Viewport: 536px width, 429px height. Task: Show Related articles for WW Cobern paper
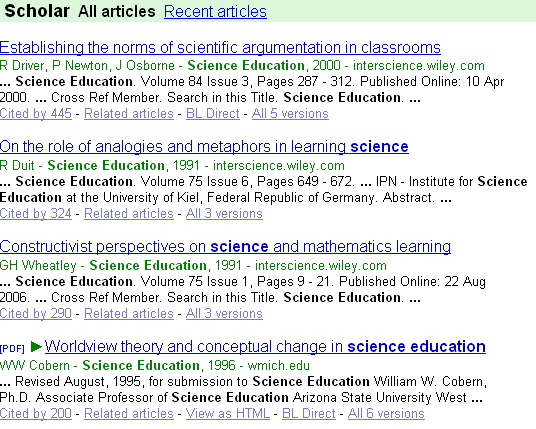(129, 414)
